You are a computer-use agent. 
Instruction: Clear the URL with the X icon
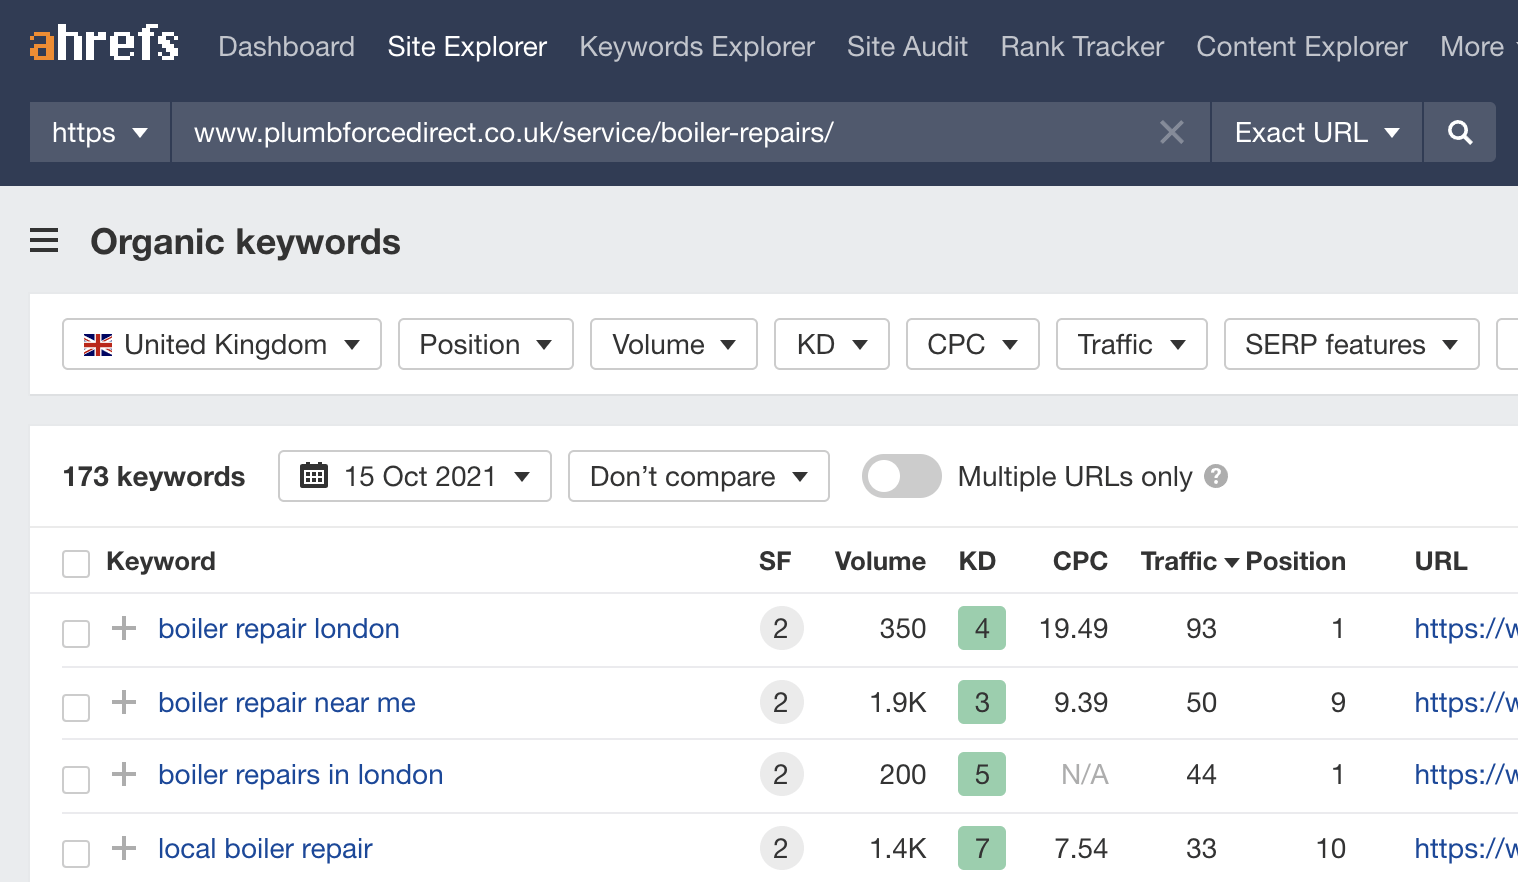pyautogui.click(x=1171, y=132)
